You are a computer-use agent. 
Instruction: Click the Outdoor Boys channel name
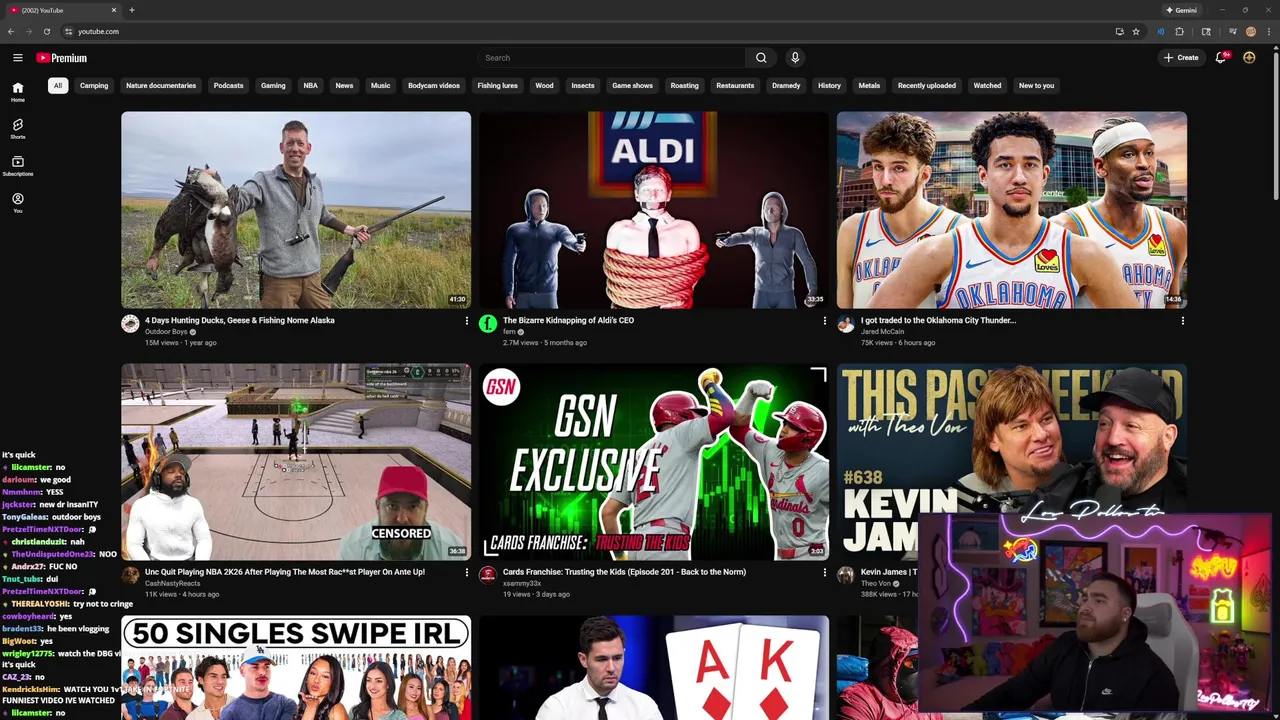point(166,332)
